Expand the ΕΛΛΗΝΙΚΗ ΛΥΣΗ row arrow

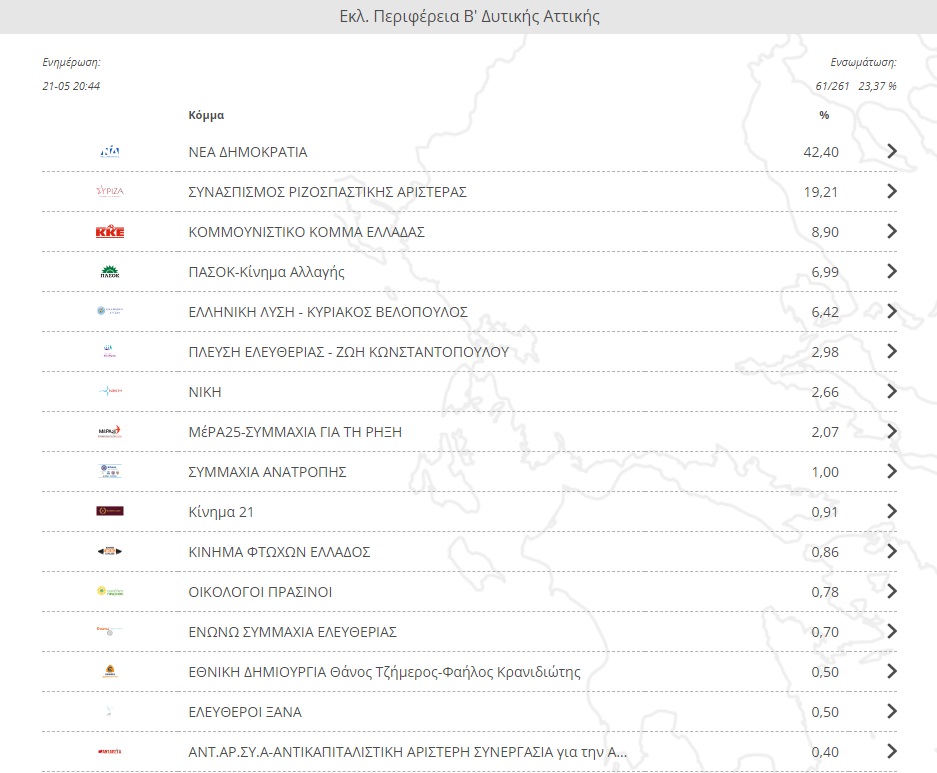[x=892, y=312]
